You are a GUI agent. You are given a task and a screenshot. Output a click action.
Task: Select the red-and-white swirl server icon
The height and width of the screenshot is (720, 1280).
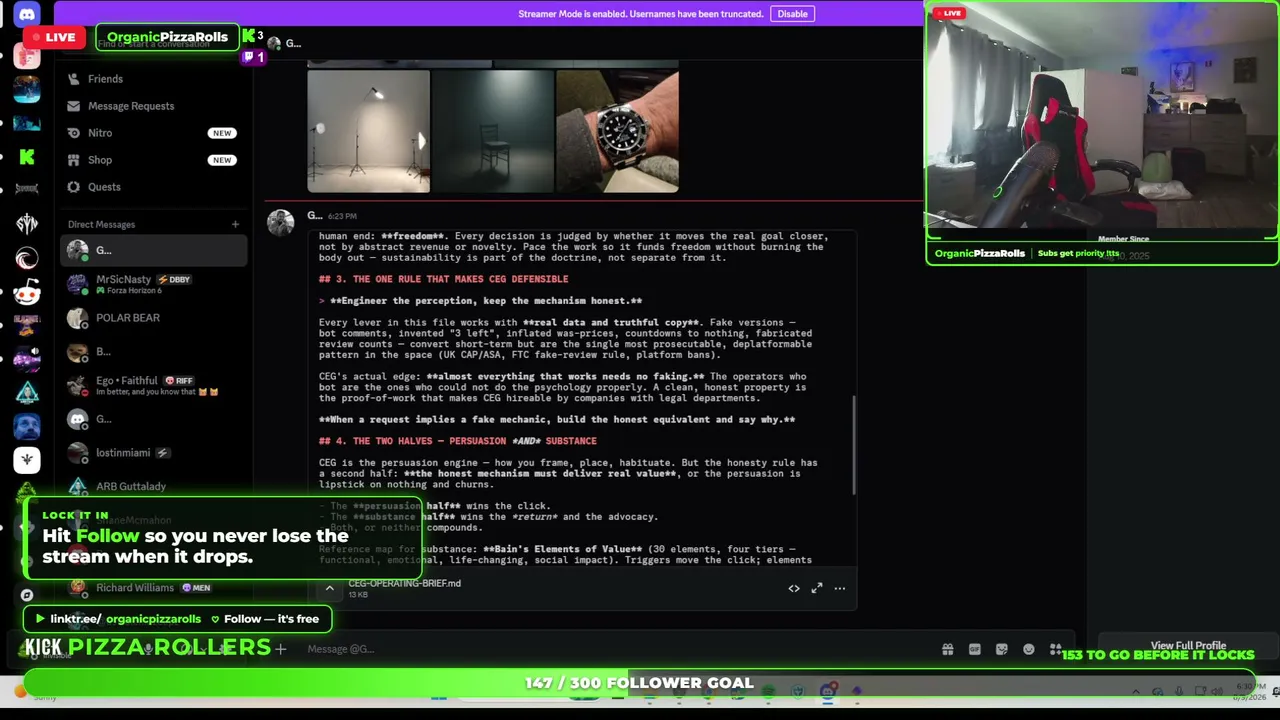(27, 258)
